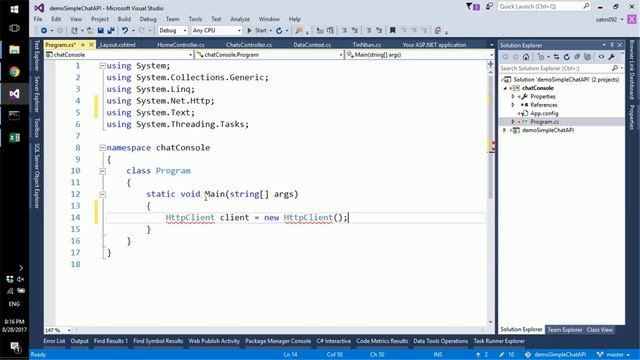Click the user account avatar icon
Screen dimensions: 640x360
coord(632,19)
